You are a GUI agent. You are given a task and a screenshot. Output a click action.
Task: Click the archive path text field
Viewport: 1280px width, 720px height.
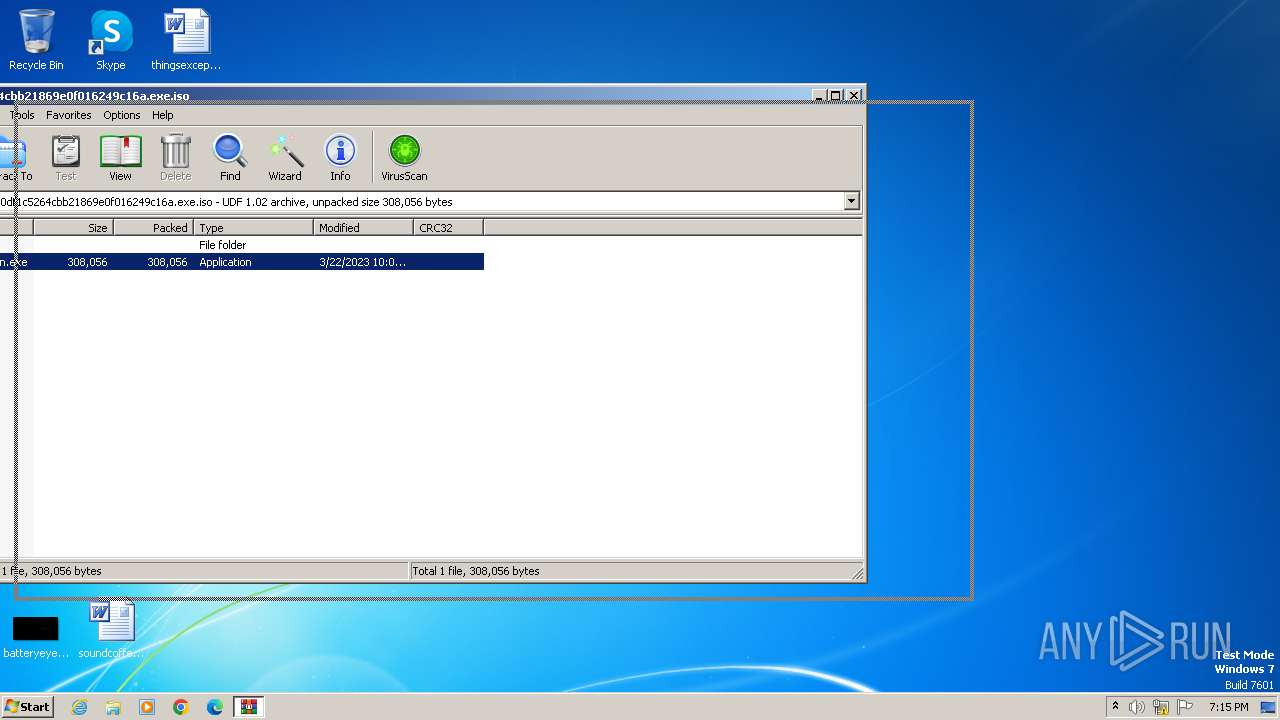pyautogui.click(x=421, y=201)
